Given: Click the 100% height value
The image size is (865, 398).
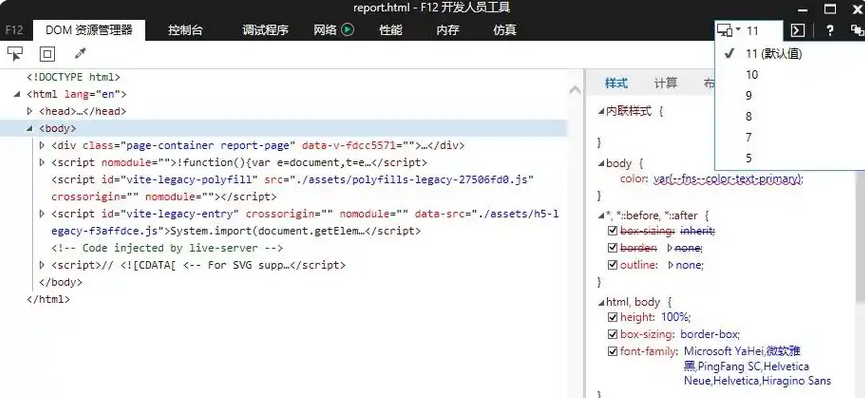Looking at the screenshot, I should tap(675, 317).
